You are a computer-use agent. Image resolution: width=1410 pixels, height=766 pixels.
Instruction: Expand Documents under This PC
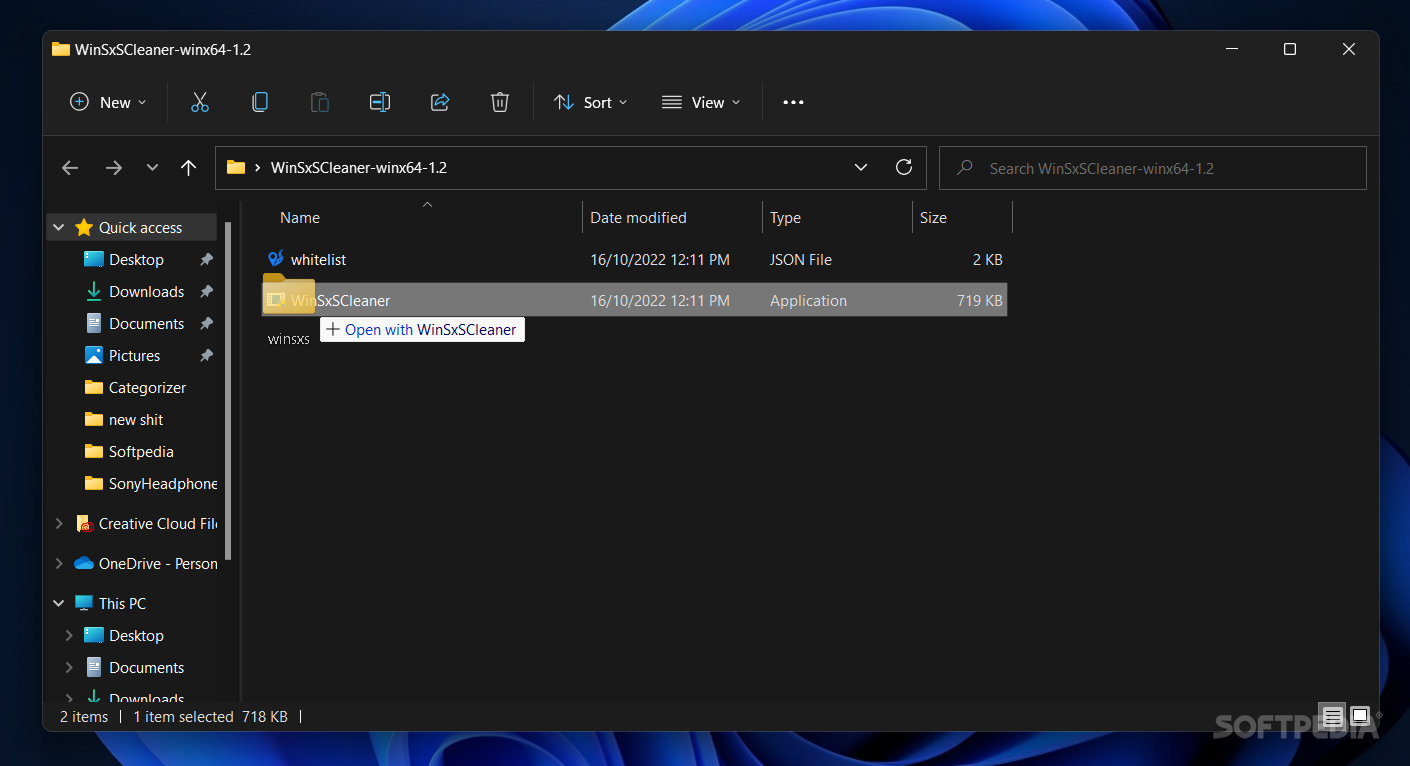click(69, 667)
